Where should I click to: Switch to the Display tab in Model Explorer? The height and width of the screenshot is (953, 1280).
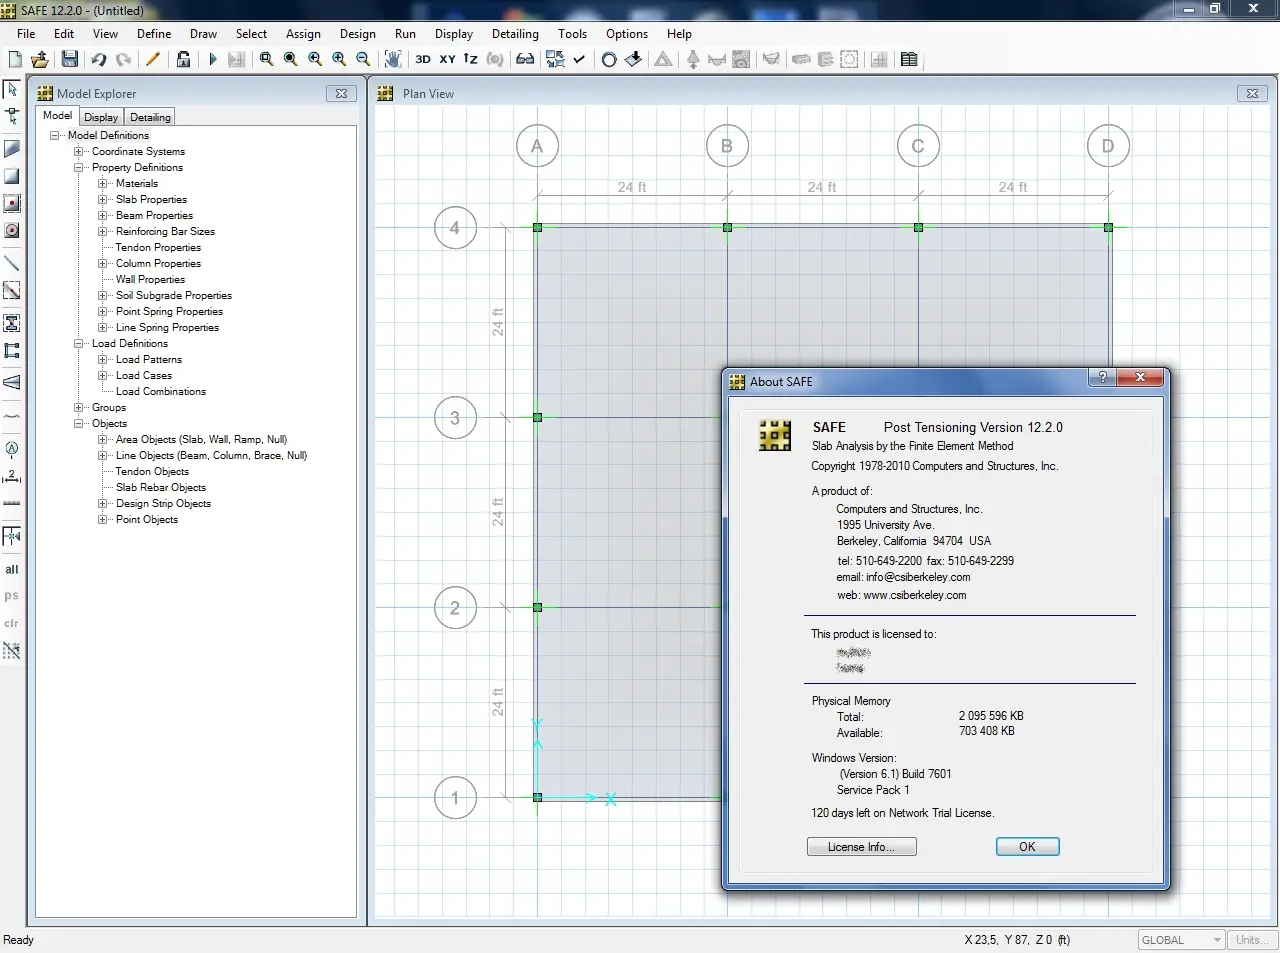101,117
